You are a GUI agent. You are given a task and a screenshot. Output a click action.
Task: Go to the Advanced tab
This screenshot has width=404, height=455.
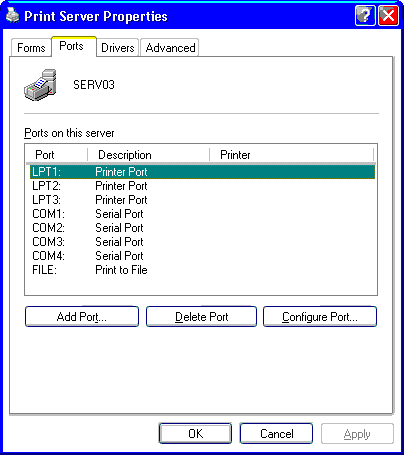pos(170,48)
